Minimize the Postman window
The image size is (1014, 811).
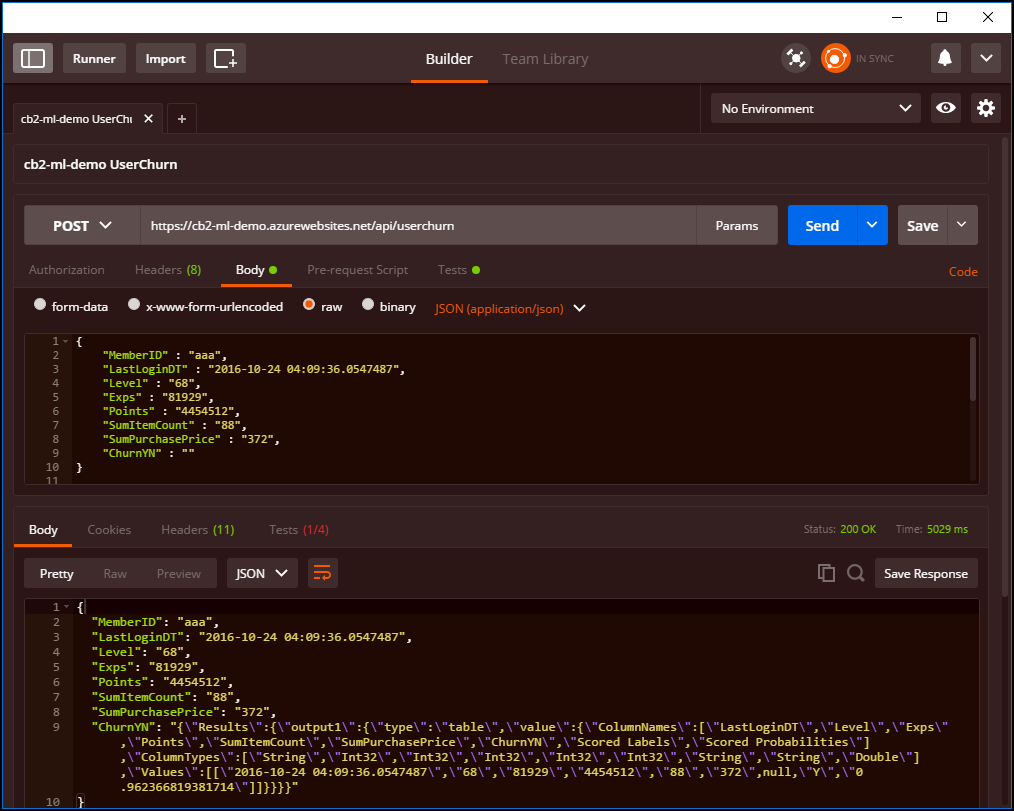coord(896,17)
